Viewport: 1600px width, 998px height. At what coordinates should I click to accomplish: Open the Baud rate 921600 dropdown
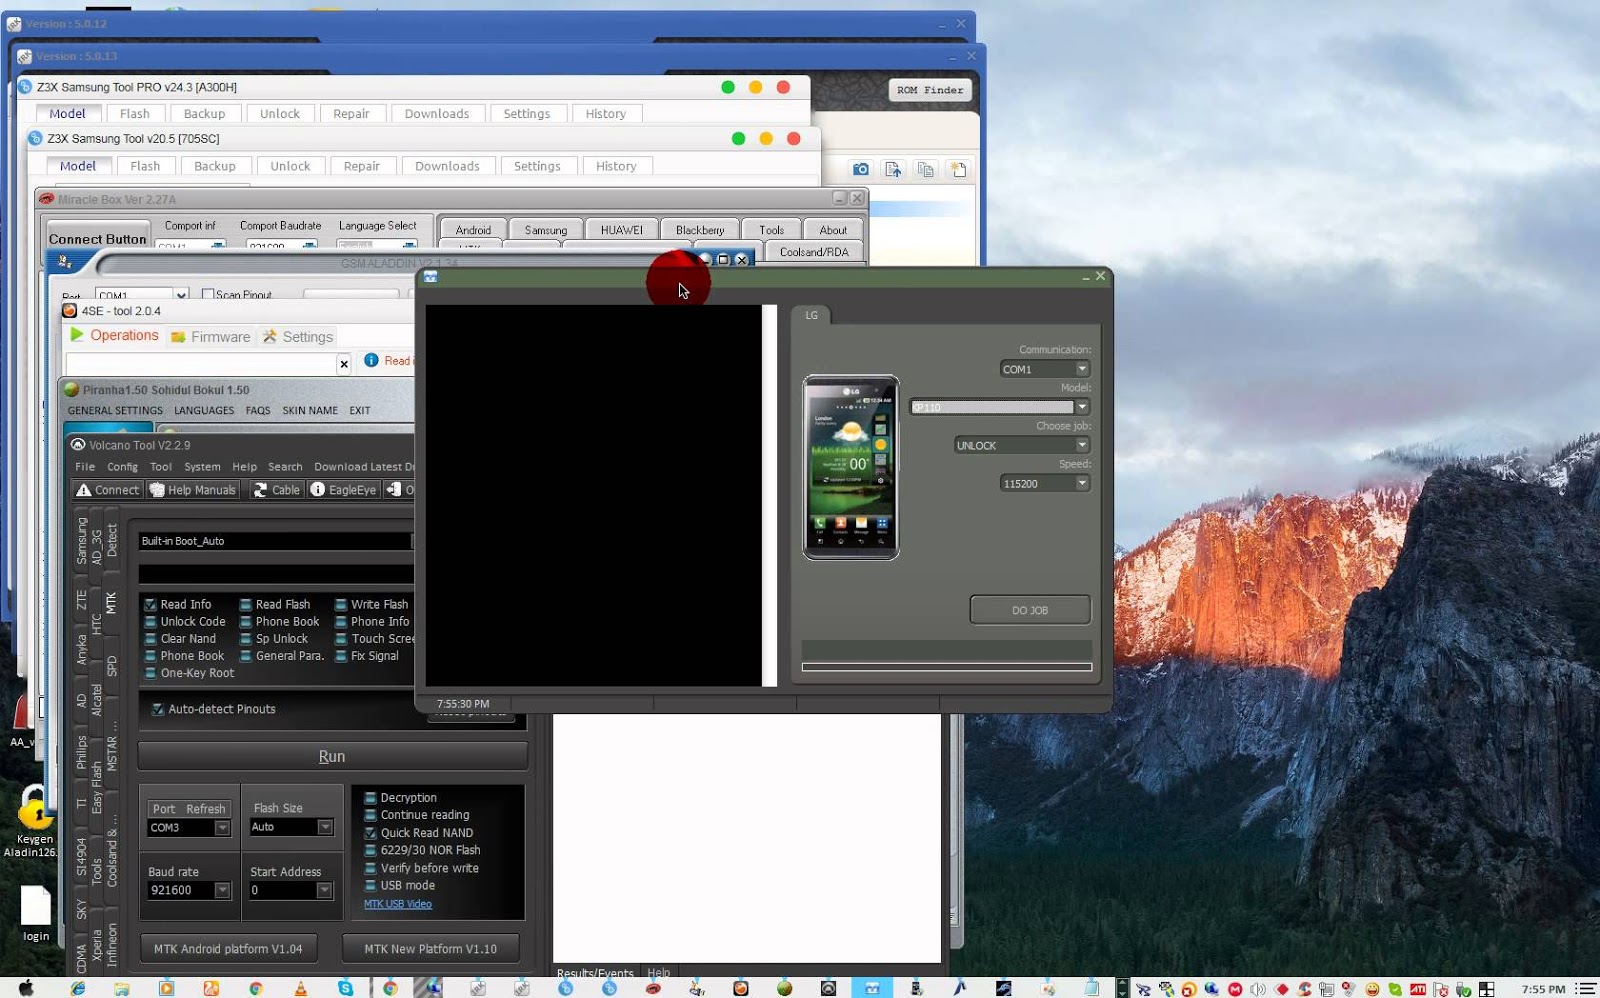pos(189,890)
